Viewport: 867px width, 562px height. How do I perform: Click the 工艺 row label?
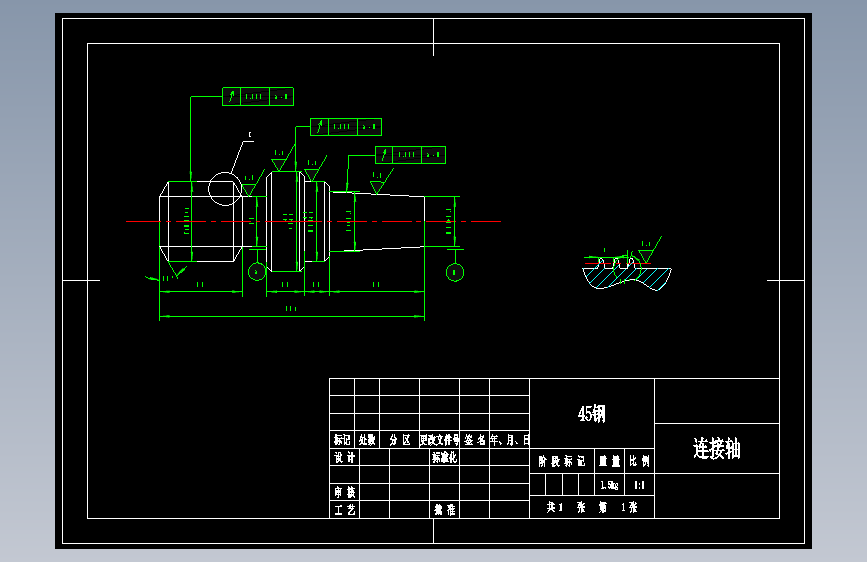point(344,509)
